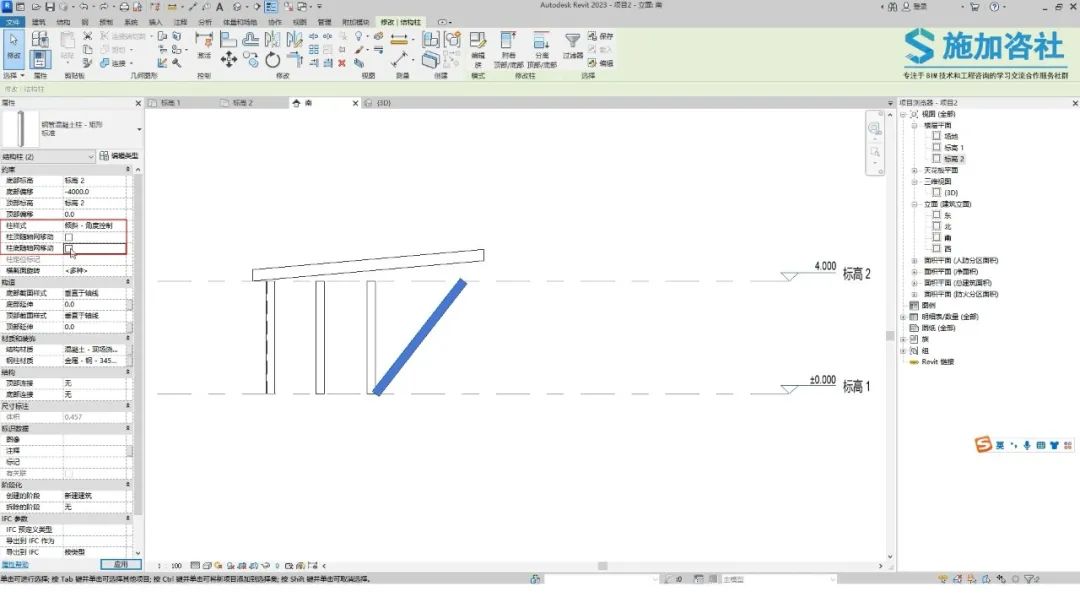Toggle the 柱底随轴网移动 checkbox
The height and width of the screenshot is (608, 1080).
pyautogui.click(x=69, y=248)
